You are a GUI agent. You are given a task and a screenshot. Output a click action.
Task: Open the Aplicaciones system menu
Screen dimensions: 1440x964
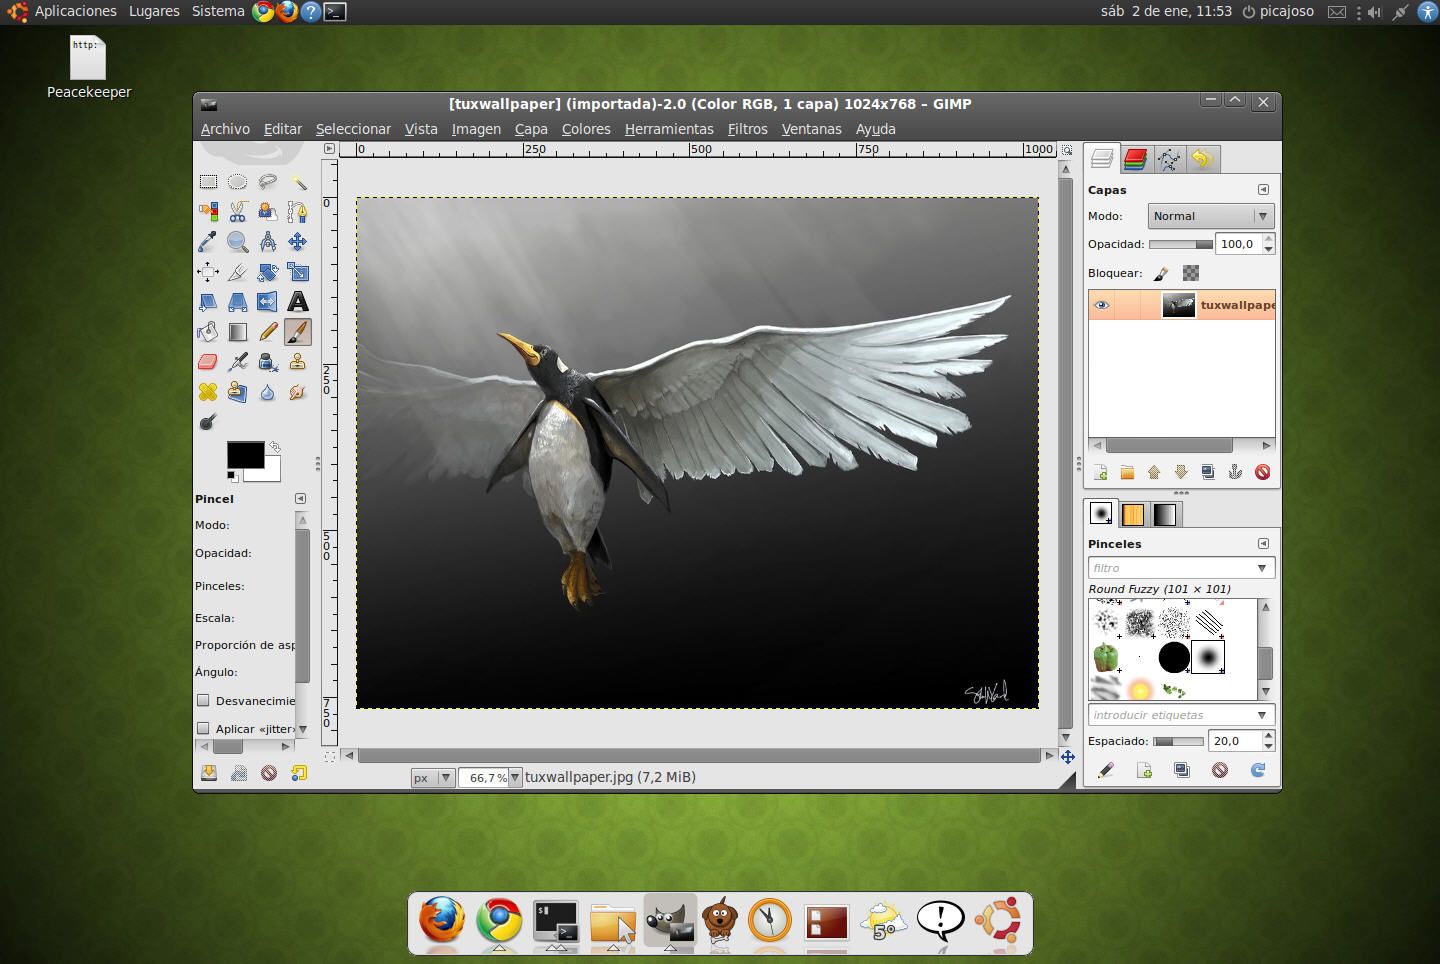click(x=75, y=11)
